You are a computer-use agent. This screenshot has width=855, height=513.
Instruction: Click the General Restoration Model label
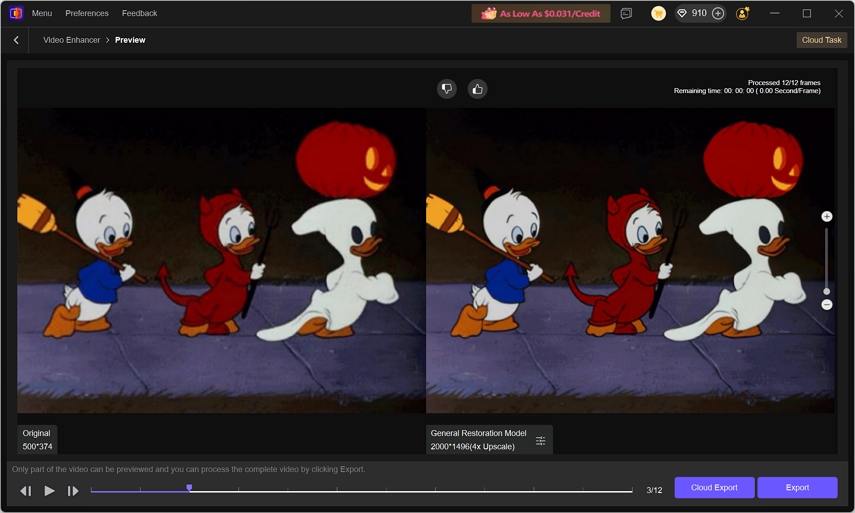pos(478,433)
